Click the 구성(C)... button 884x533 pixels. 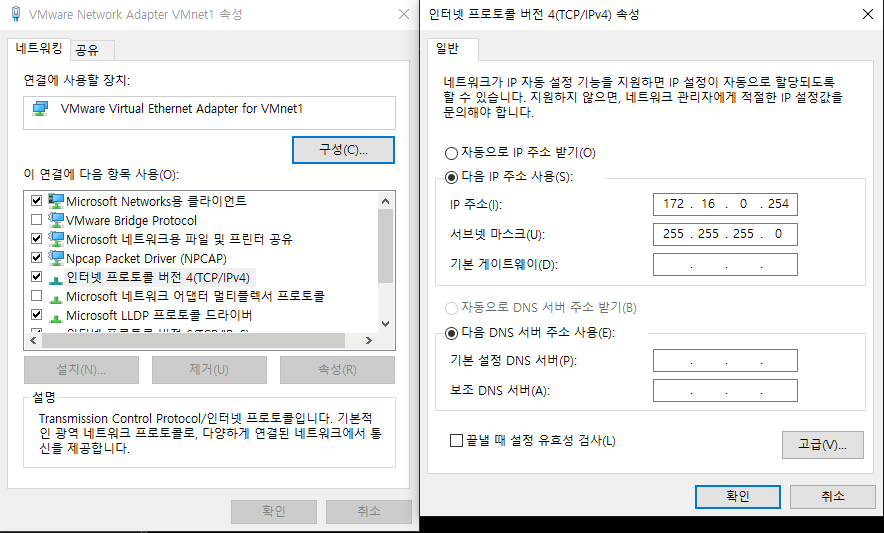(x=343, y=150)
